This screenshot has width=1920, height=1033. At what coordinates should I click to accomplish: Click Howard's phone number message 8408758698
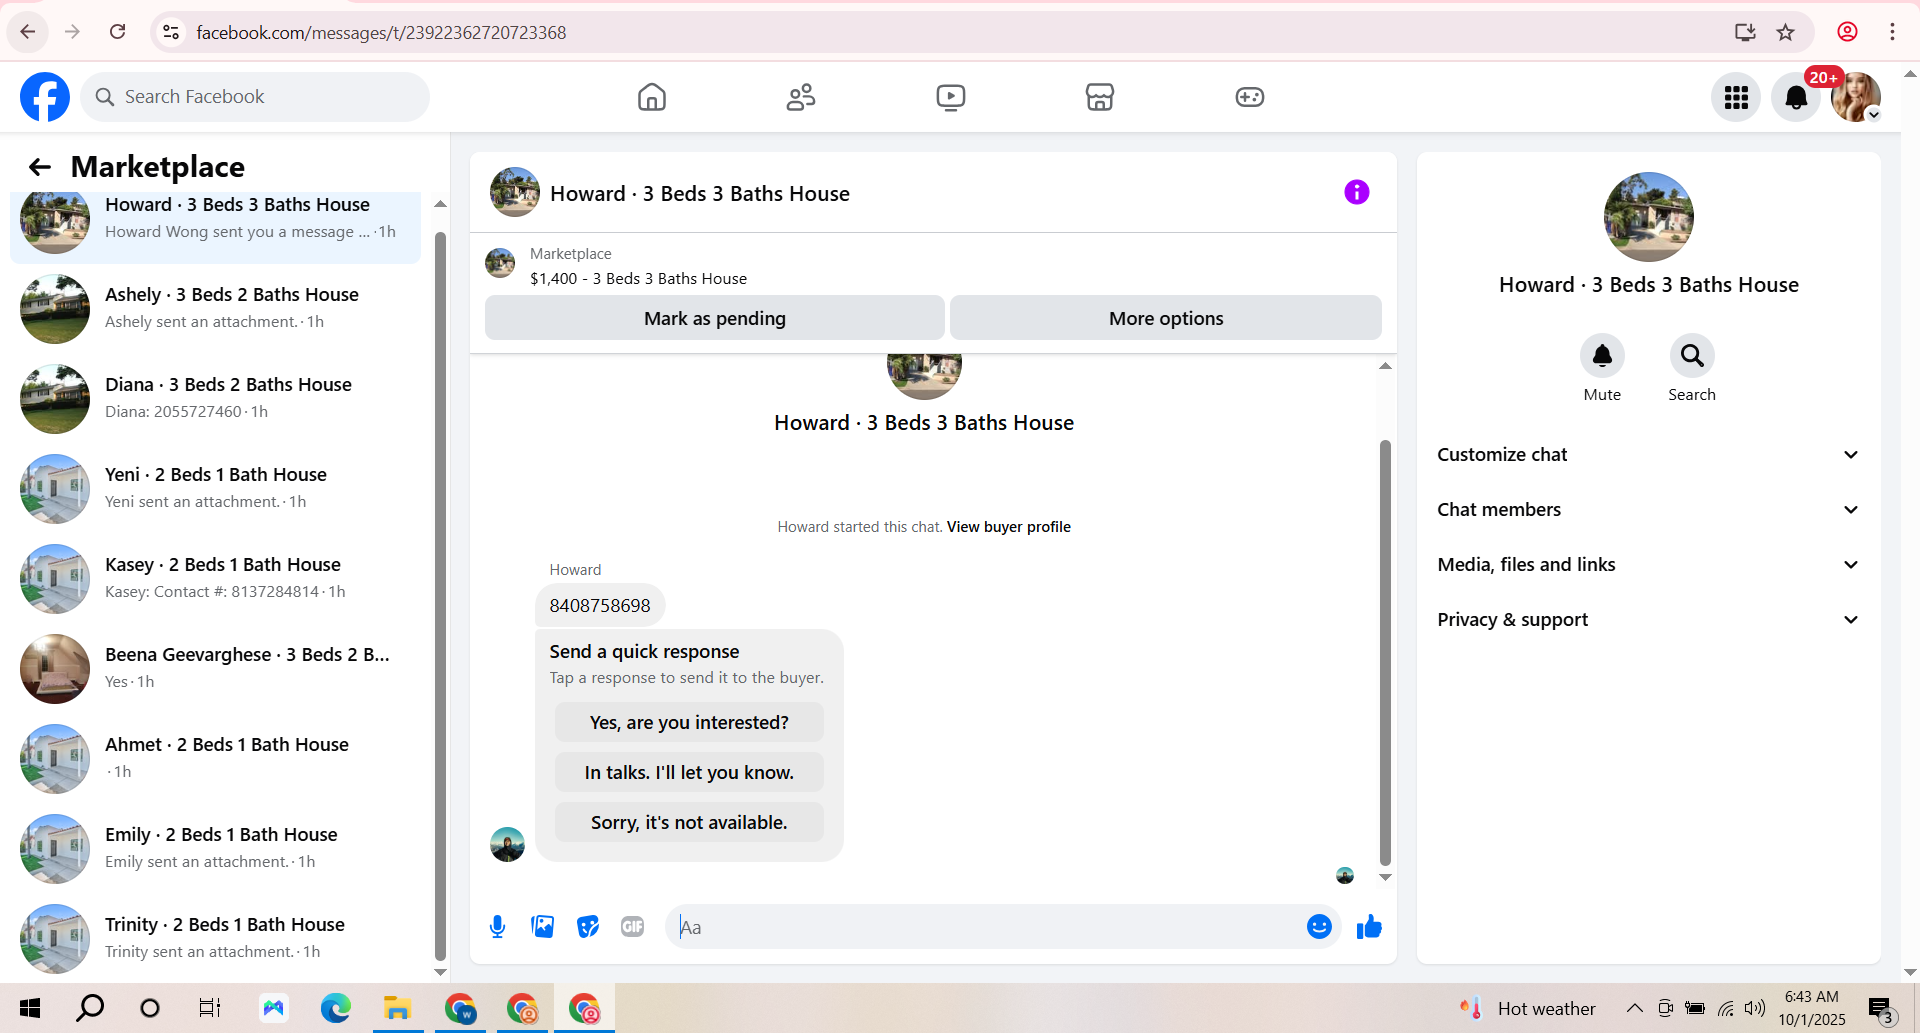coord(600,606)
